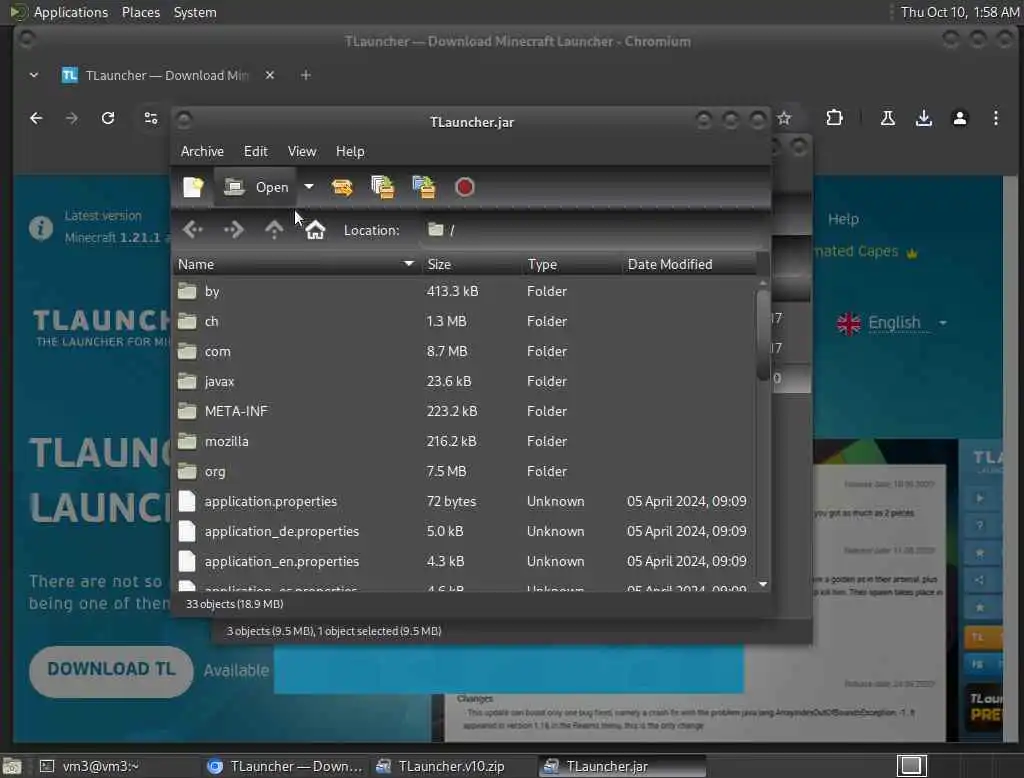Open the Applications menu in top panel
The image size is (1024, 778).
click(60, 12)
